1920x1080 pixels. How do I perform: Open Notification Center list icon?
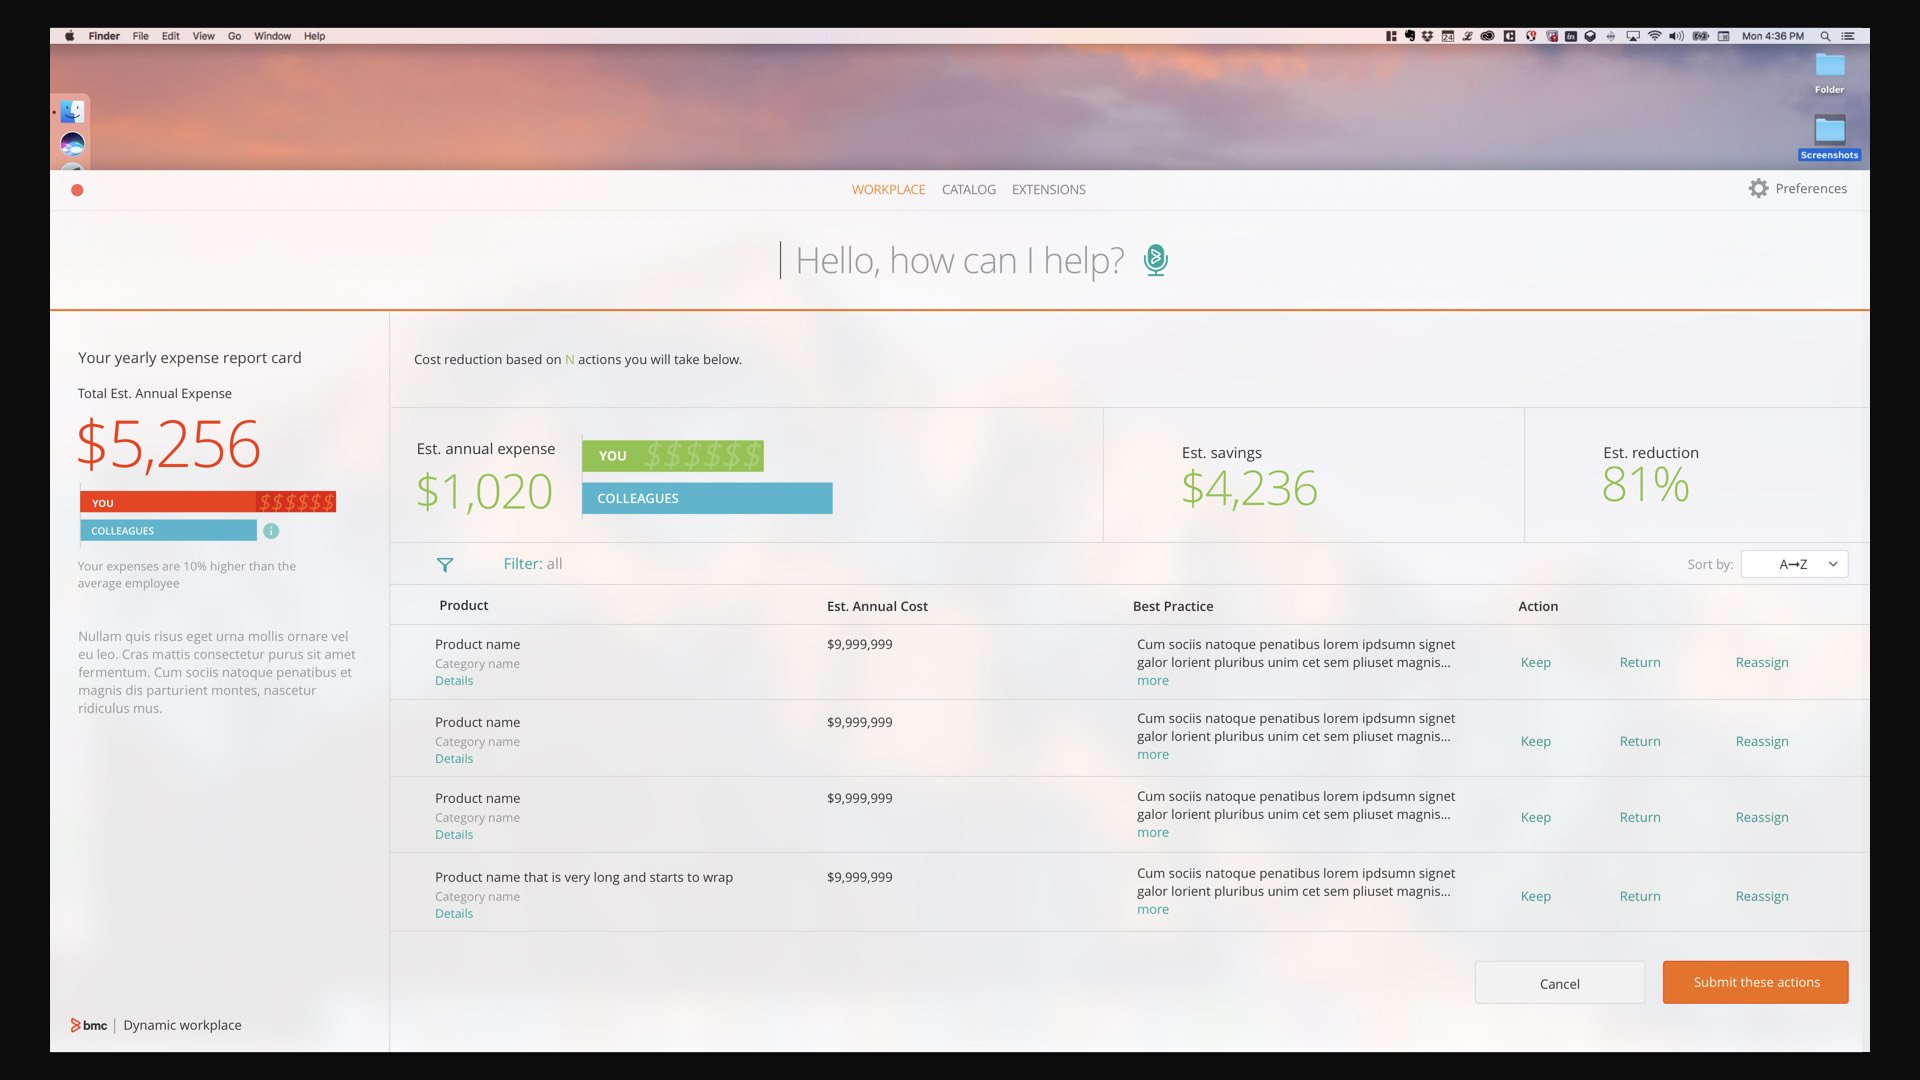tap(1848, 36)
